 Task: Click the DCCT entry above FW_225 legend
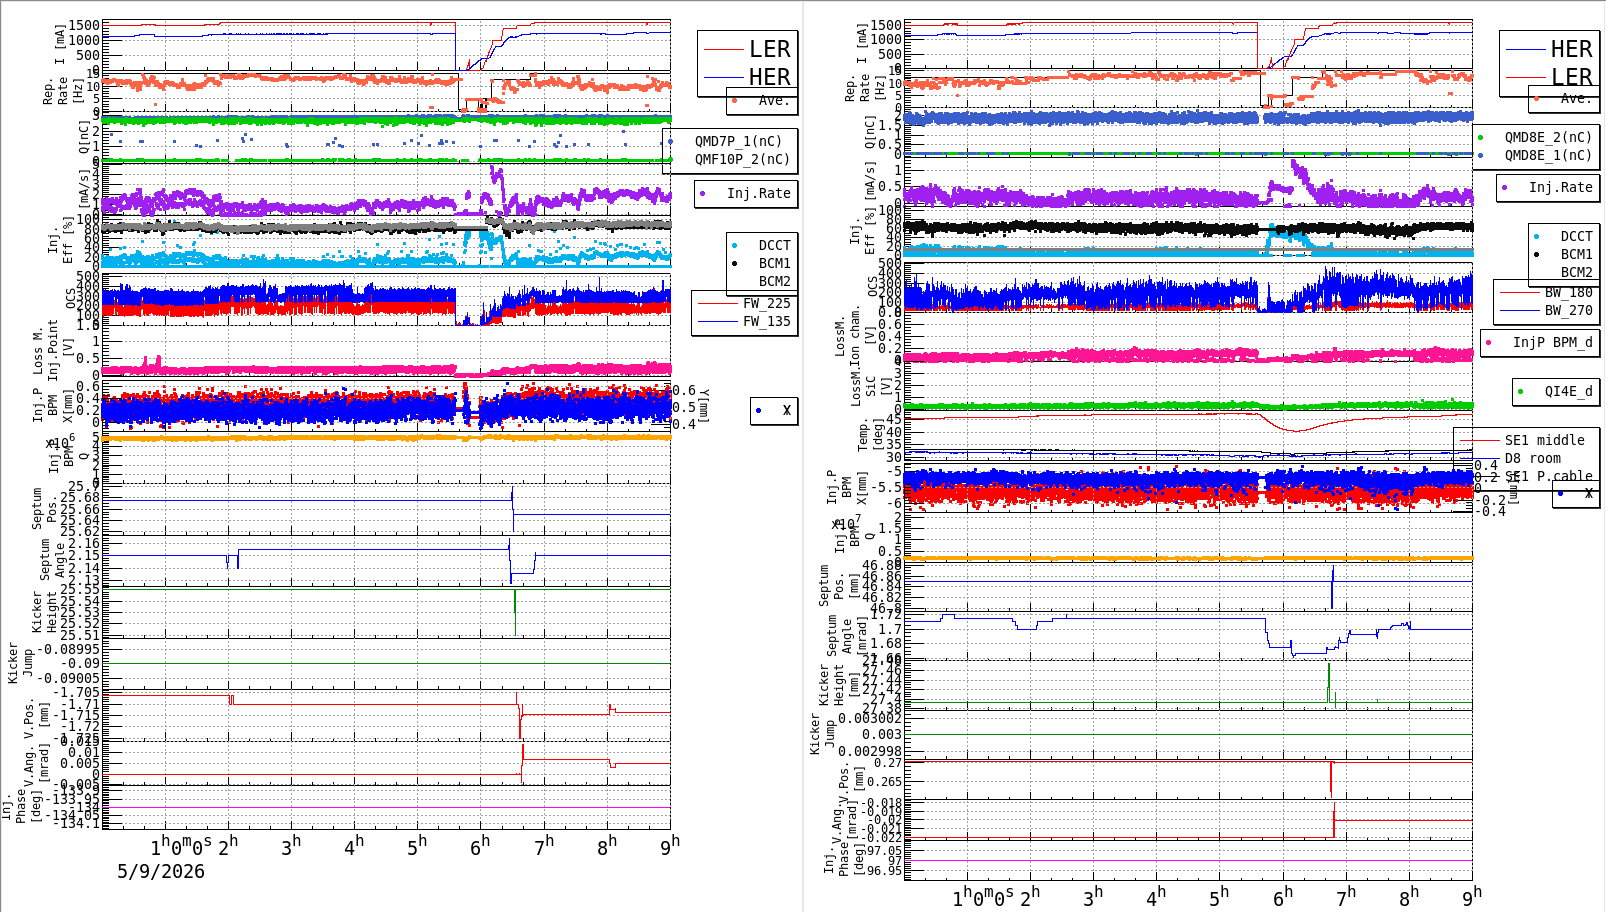(x=774, y=245)
